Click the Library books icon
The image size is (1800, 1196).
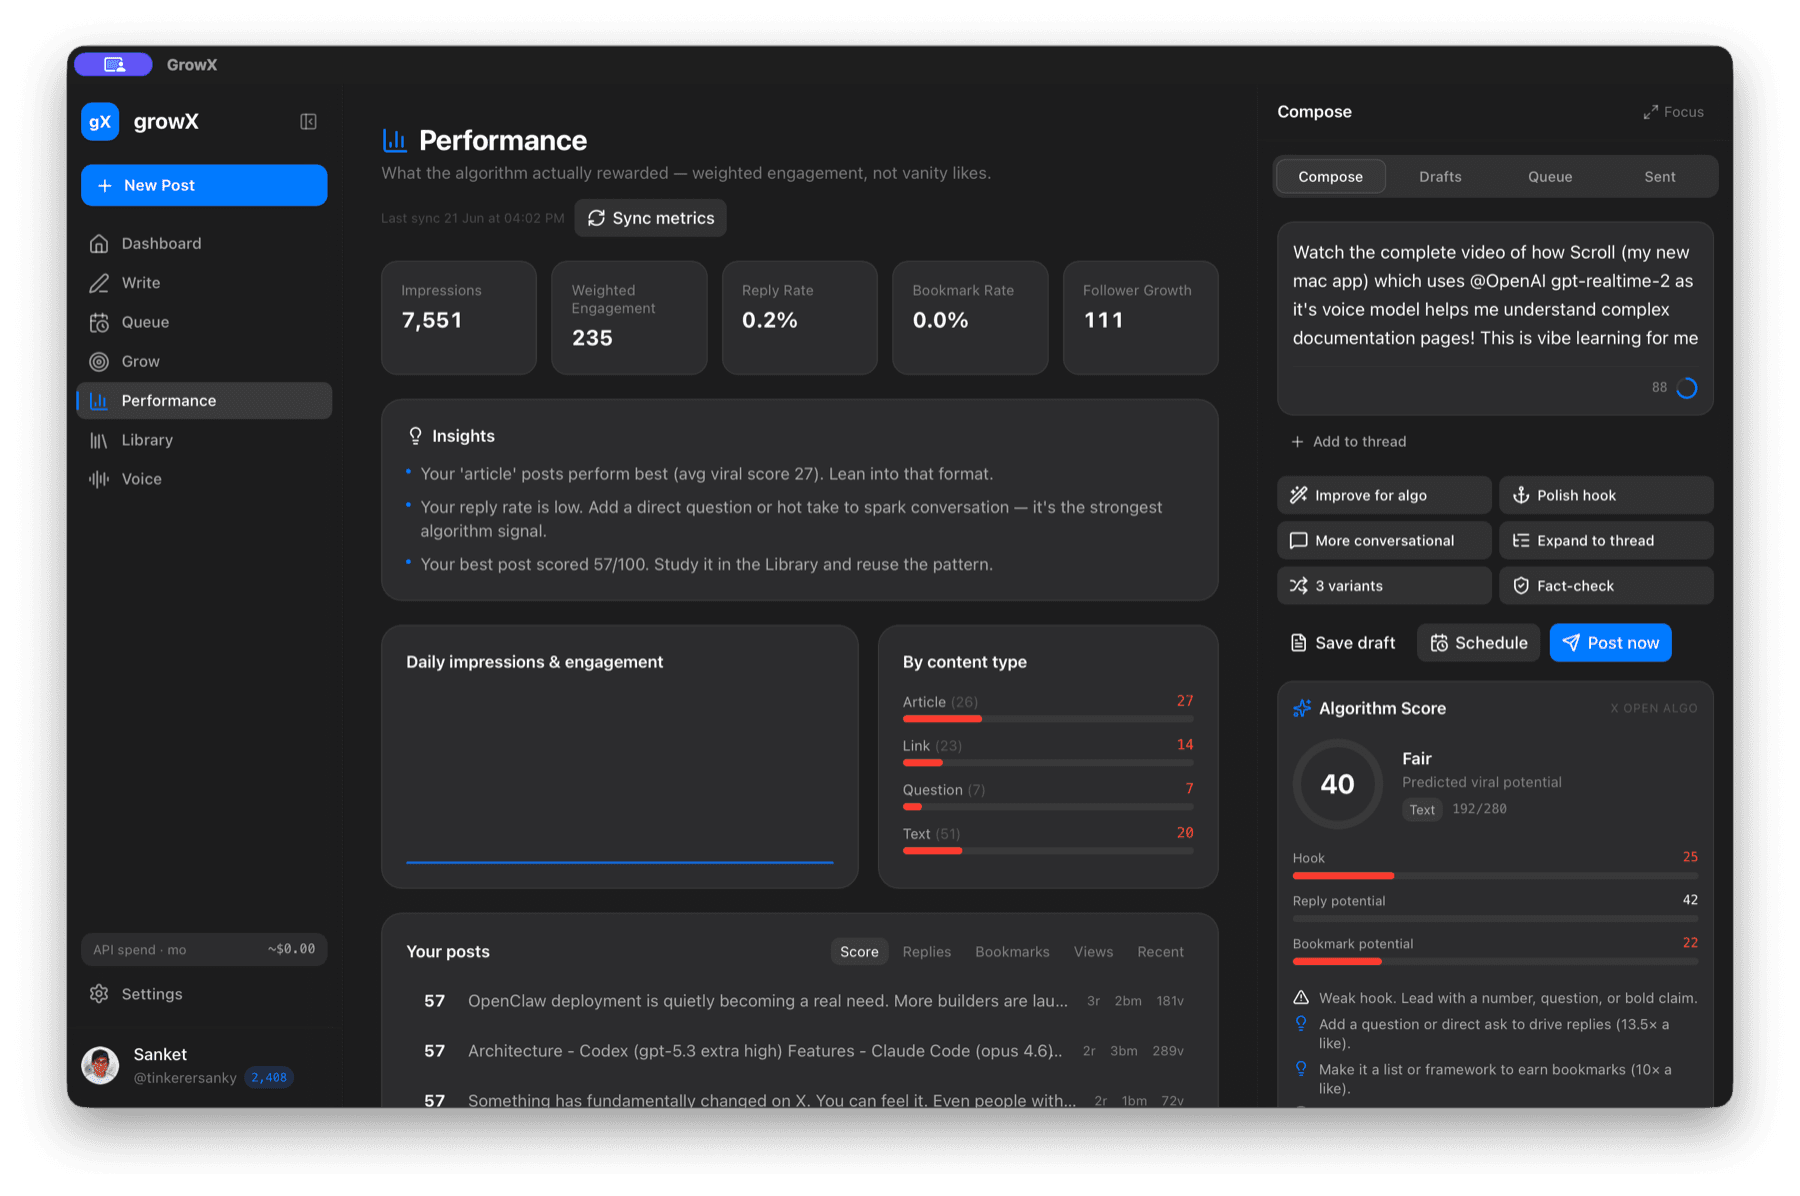pyautogui.click(x=99, y=440)
